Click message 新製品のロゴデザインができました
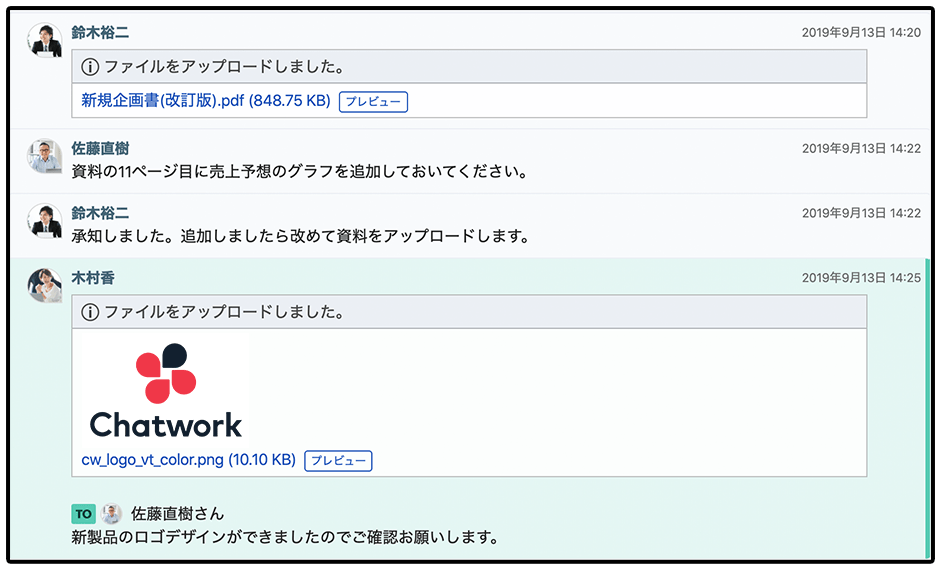This screenshot has height=571, width=943. tap(285, 537)
